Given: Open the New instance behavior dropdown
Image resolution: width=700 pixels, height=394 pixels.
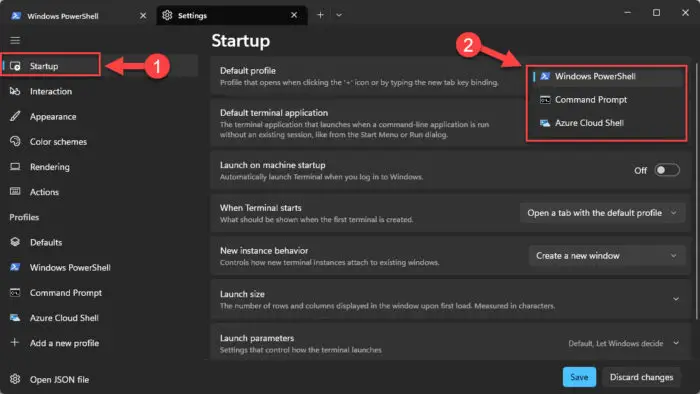Looking at the screenshot, I should (607, 256).
